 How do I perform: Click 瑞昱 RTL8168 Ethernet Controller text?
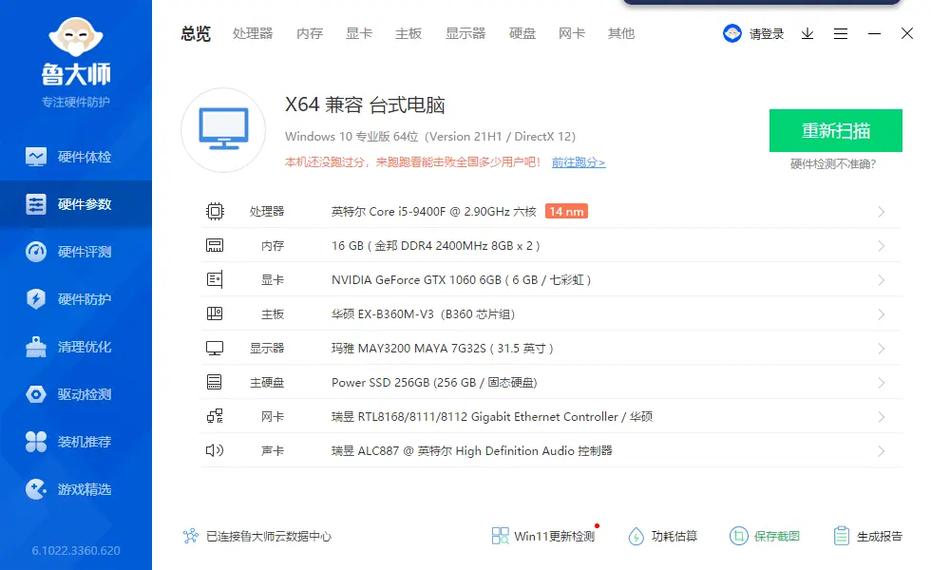tap(492, 417)
